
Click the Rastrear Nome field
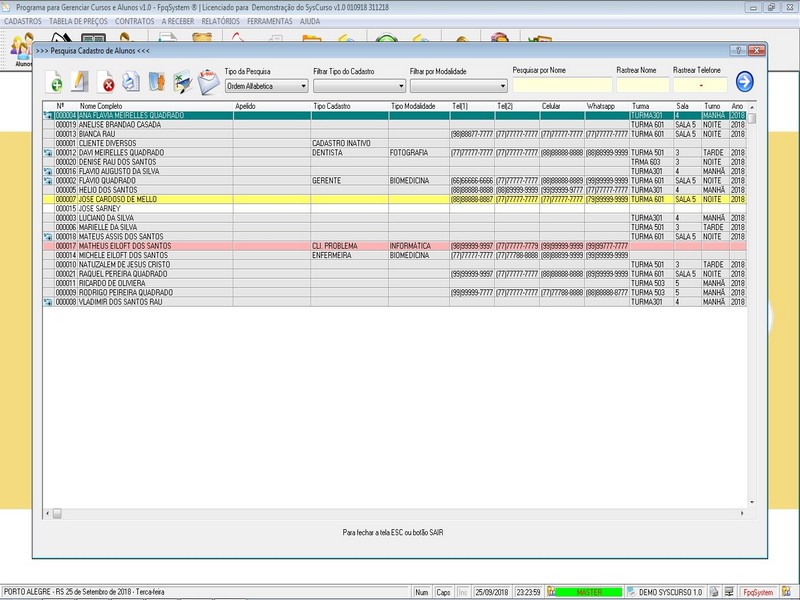643,85
